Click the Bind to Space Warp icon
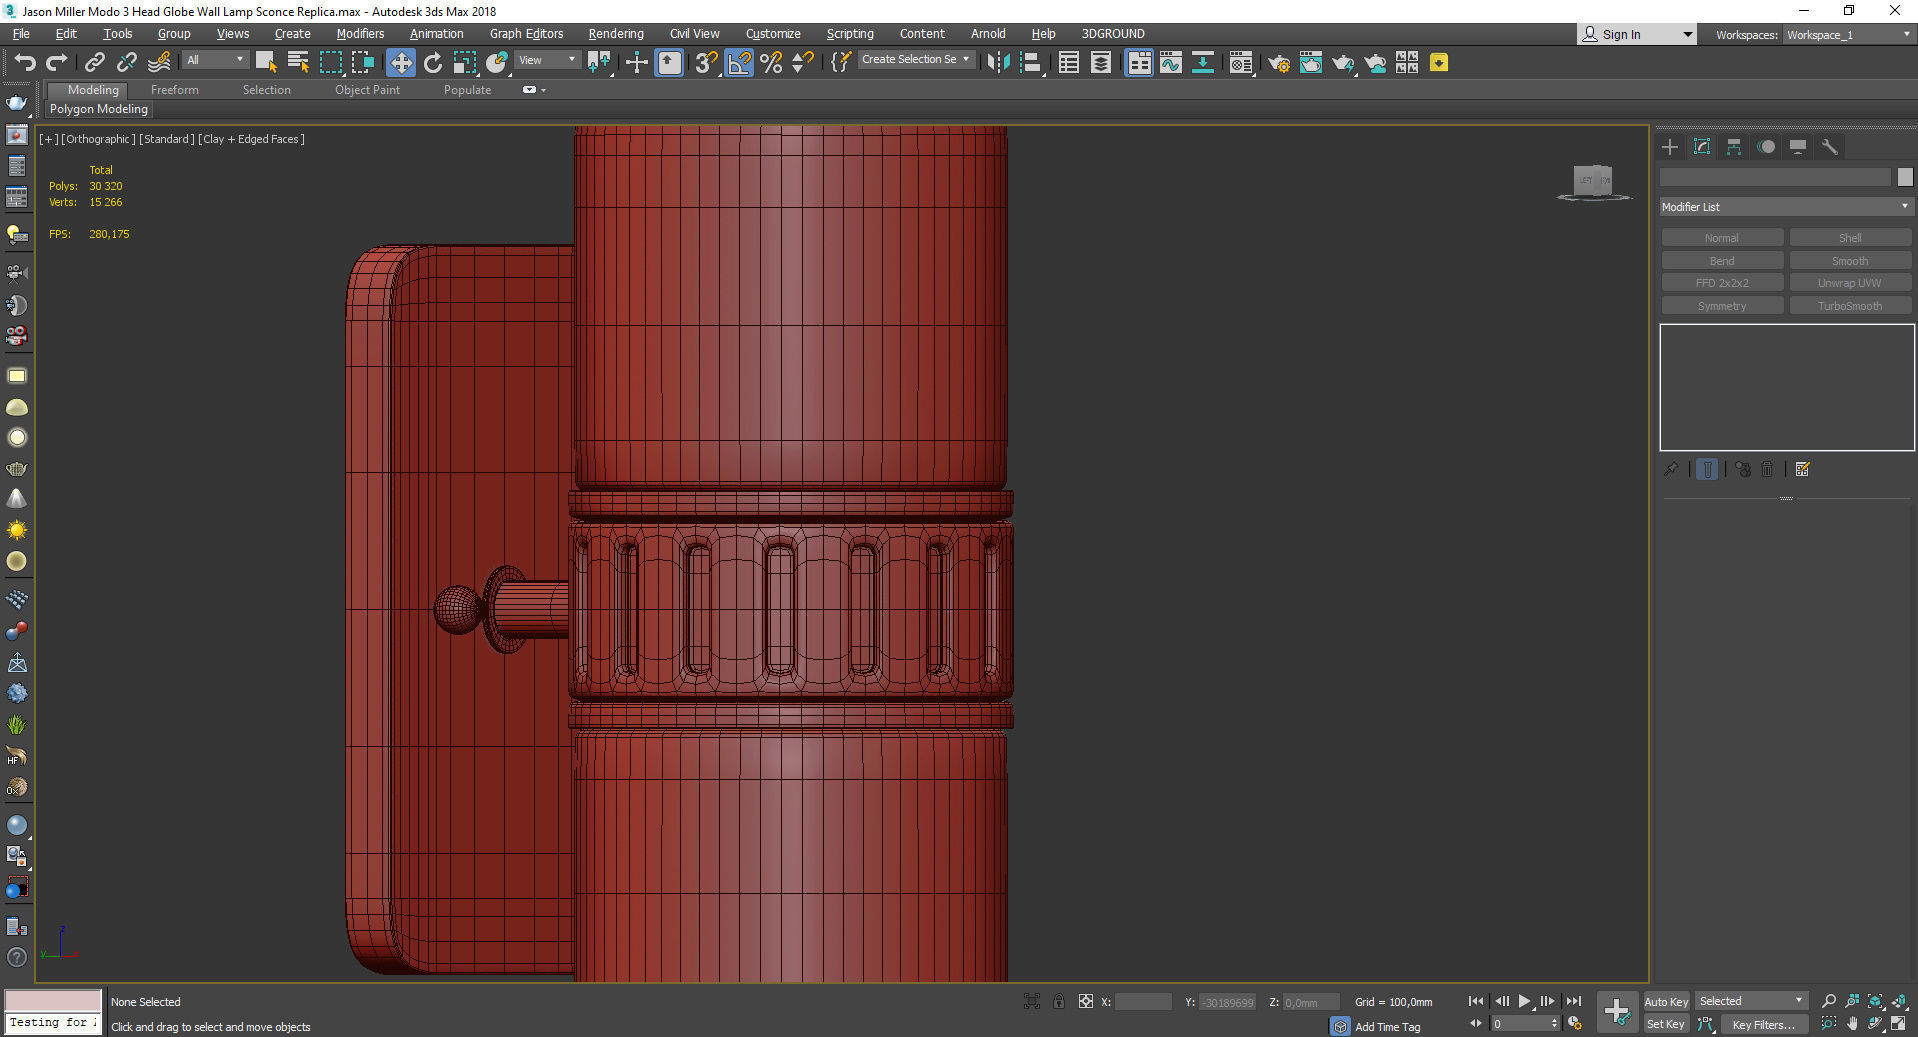The image size is (1918, 1037). click(x=158, y=63)
